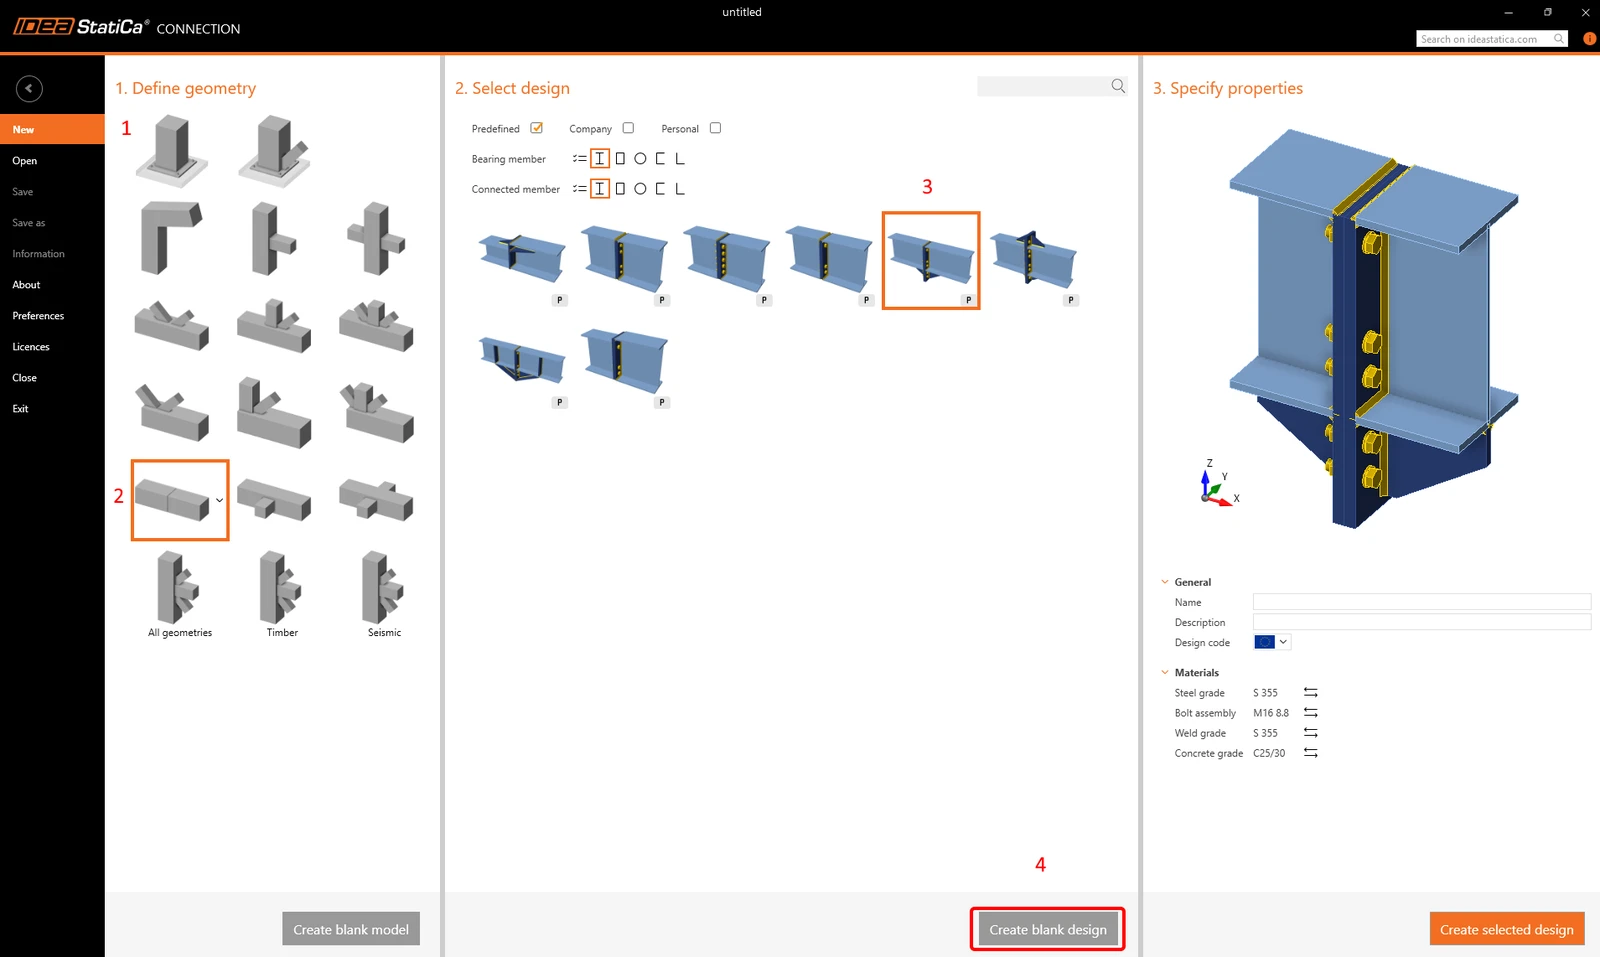
Task: Pick channel section for Connected member
Action: click(x=660, y=189)
